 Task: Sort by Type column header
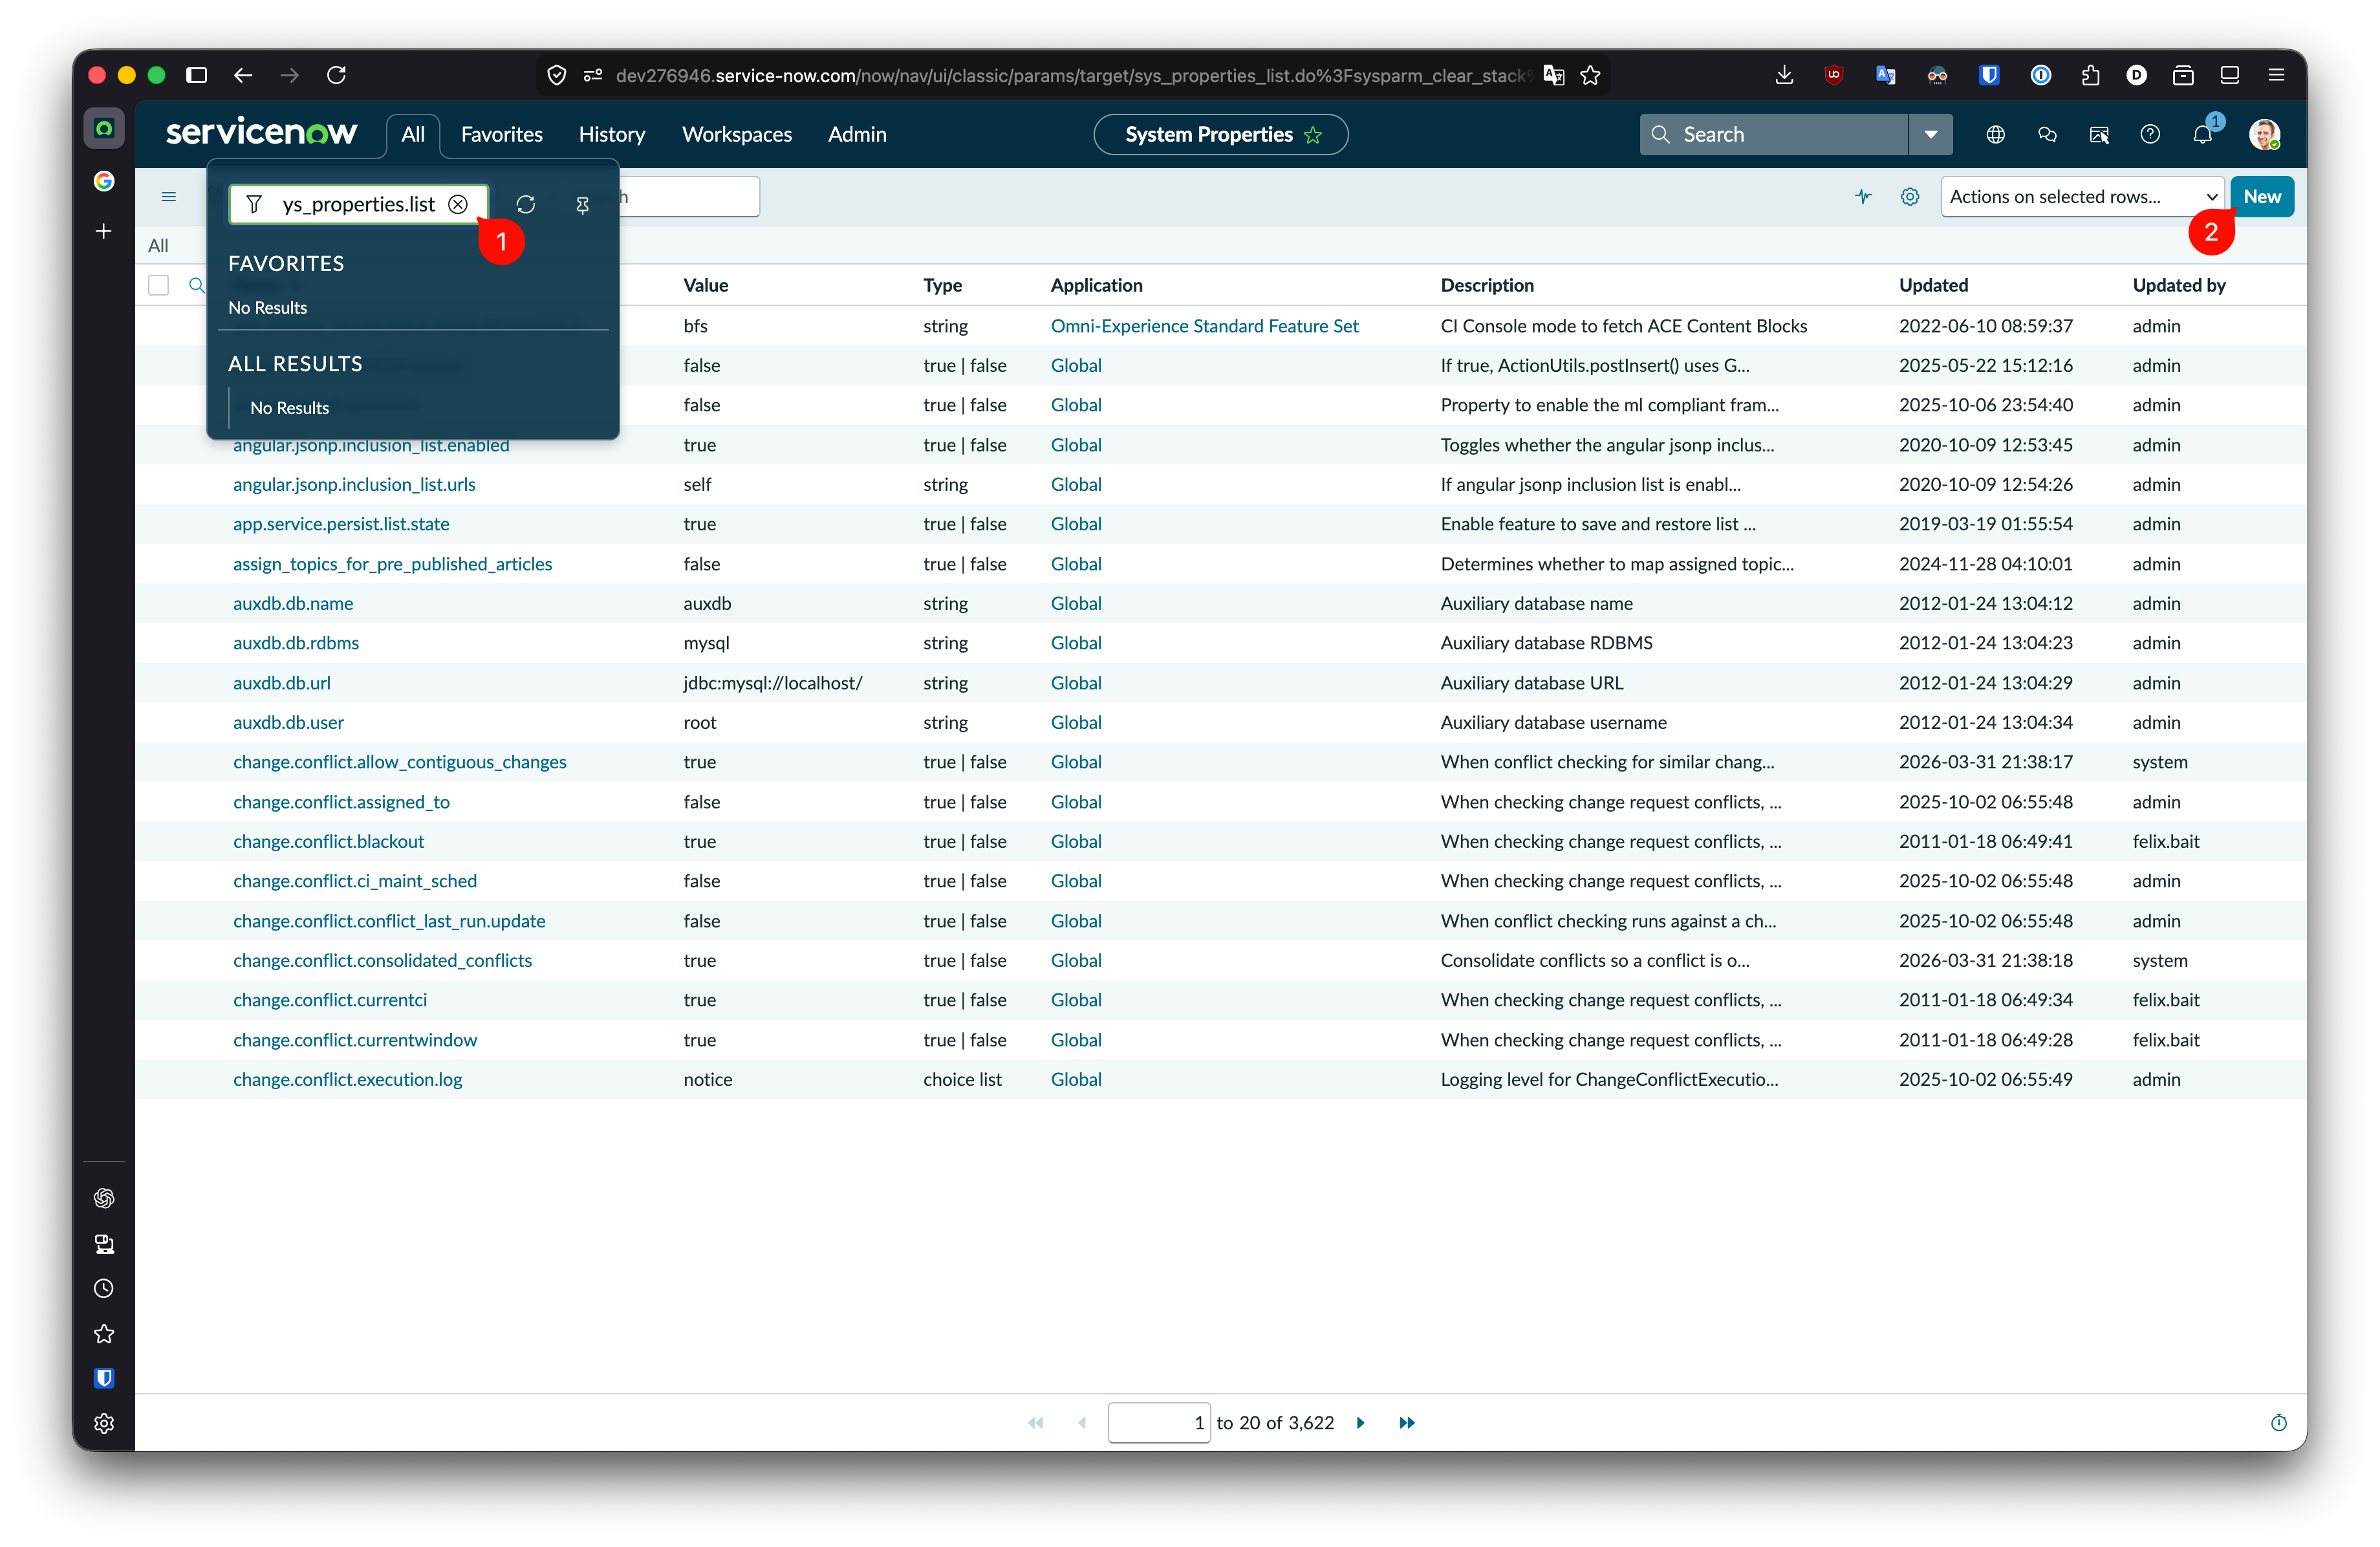(942, 285)
